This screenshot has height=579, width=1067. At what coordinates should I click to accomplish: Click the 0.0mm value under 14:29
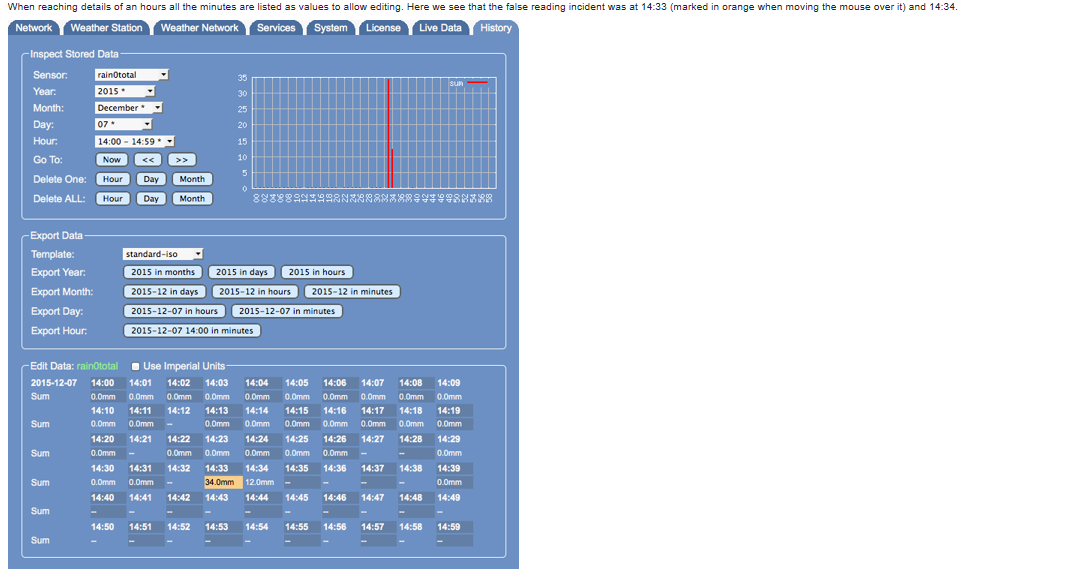(450, 453)
